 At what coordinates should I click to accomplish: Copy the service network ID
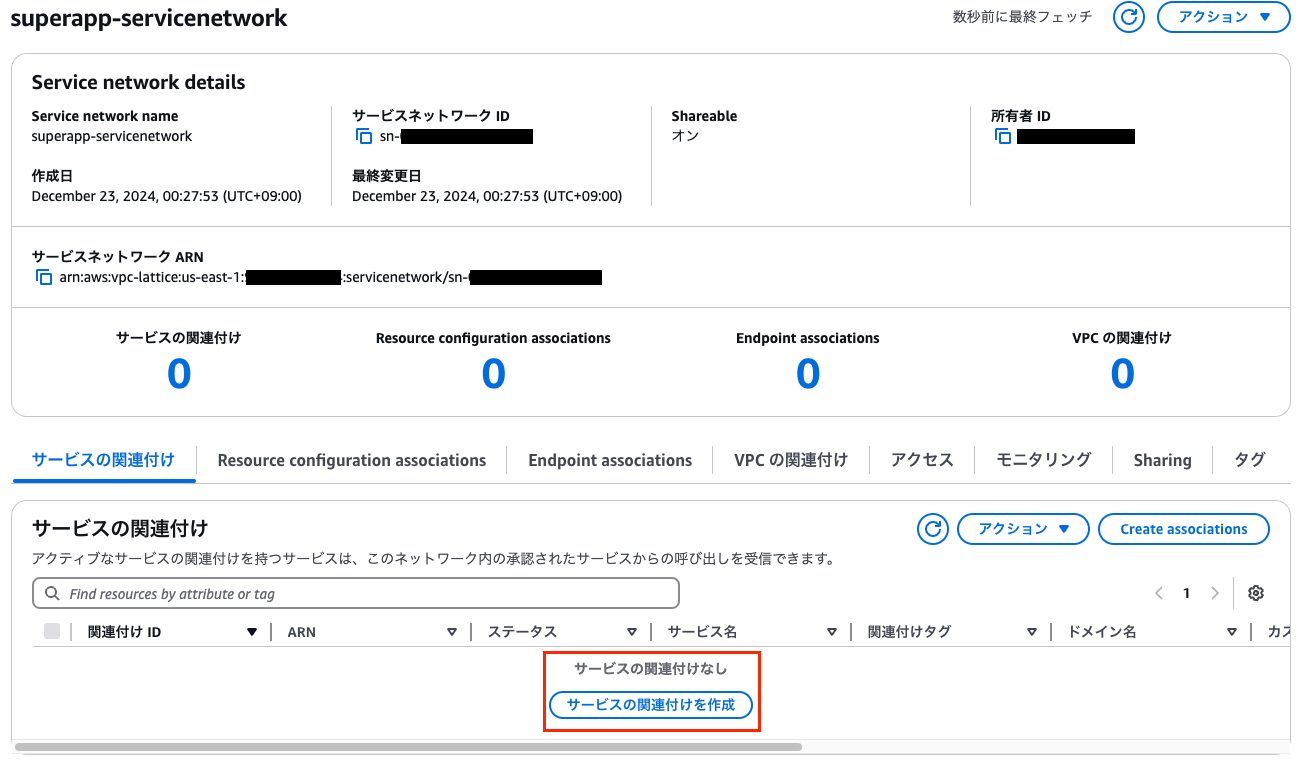[363, 136]
